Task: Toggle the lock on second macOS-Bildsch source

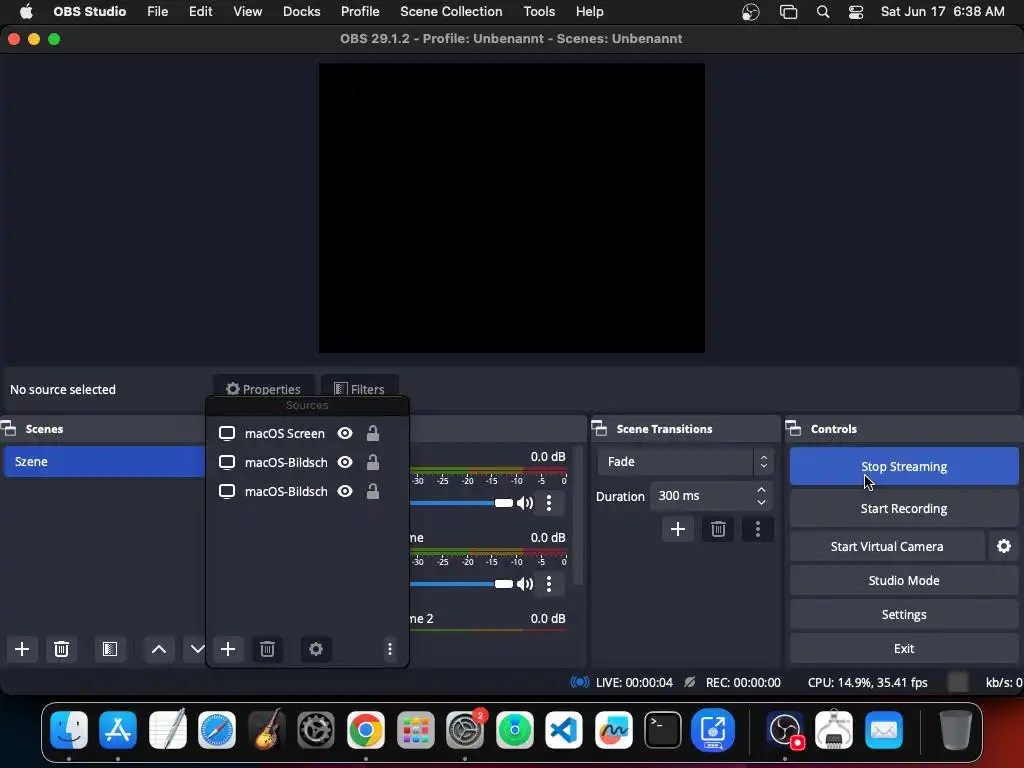Action: tap(373, 491)
